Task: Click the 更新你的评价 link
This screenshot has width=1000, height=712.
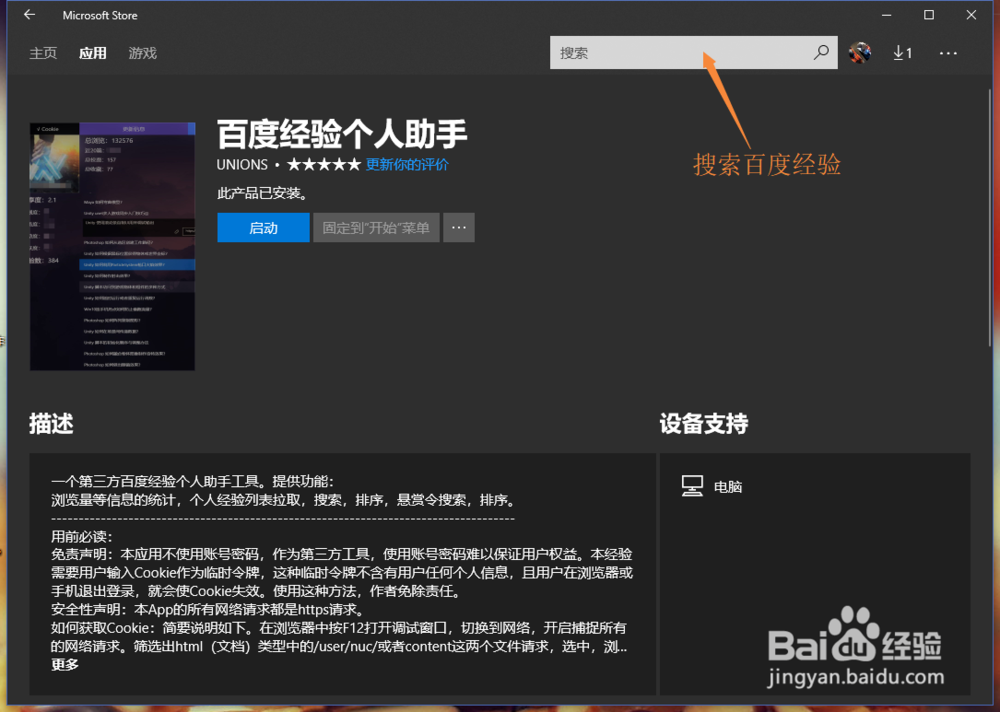Action: pyautogui.click(x=407, y=164)
